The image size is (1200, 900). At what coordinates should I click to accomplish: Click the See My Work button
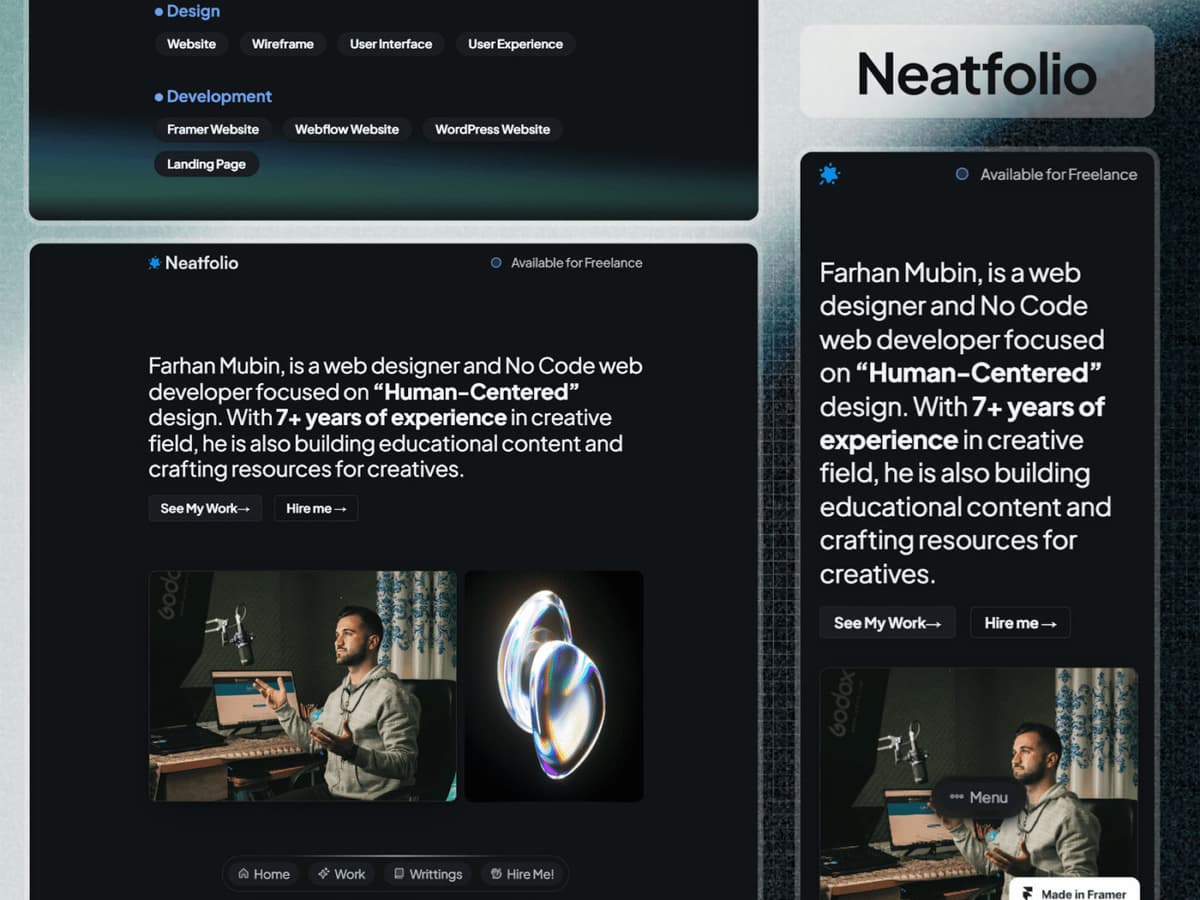pos(204,508)
